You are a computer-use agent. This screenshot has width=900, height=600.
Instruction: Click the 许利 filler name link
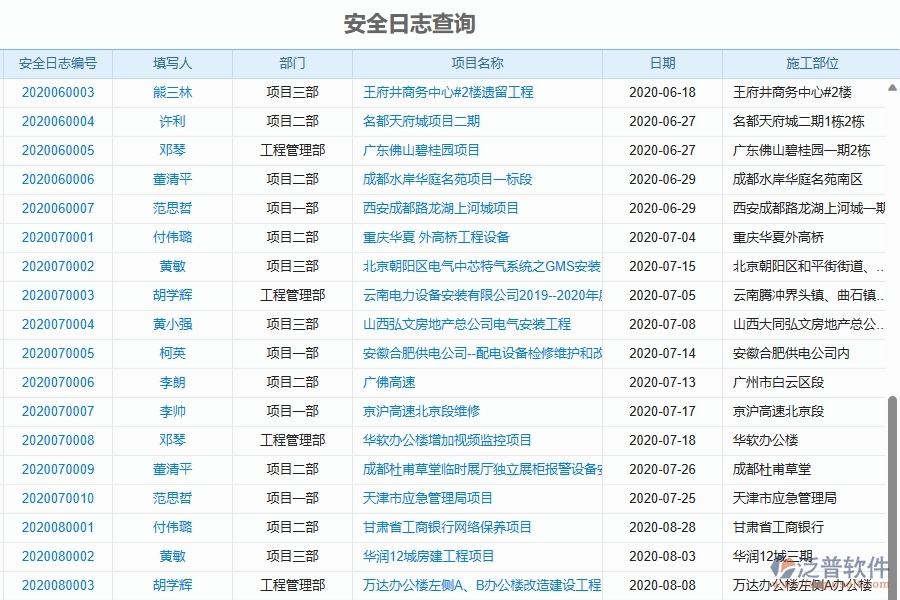click(x=172, y=121)
